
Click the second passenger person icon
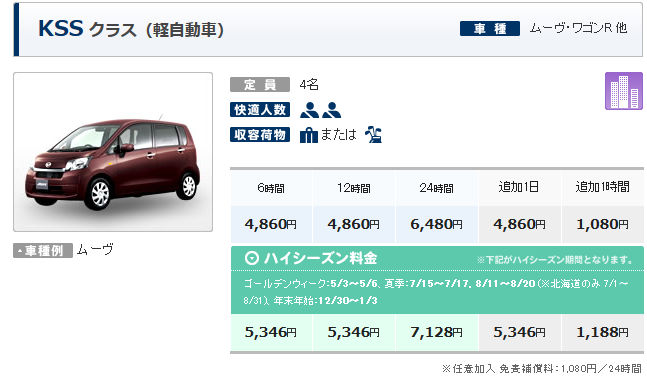coord(332,110)
